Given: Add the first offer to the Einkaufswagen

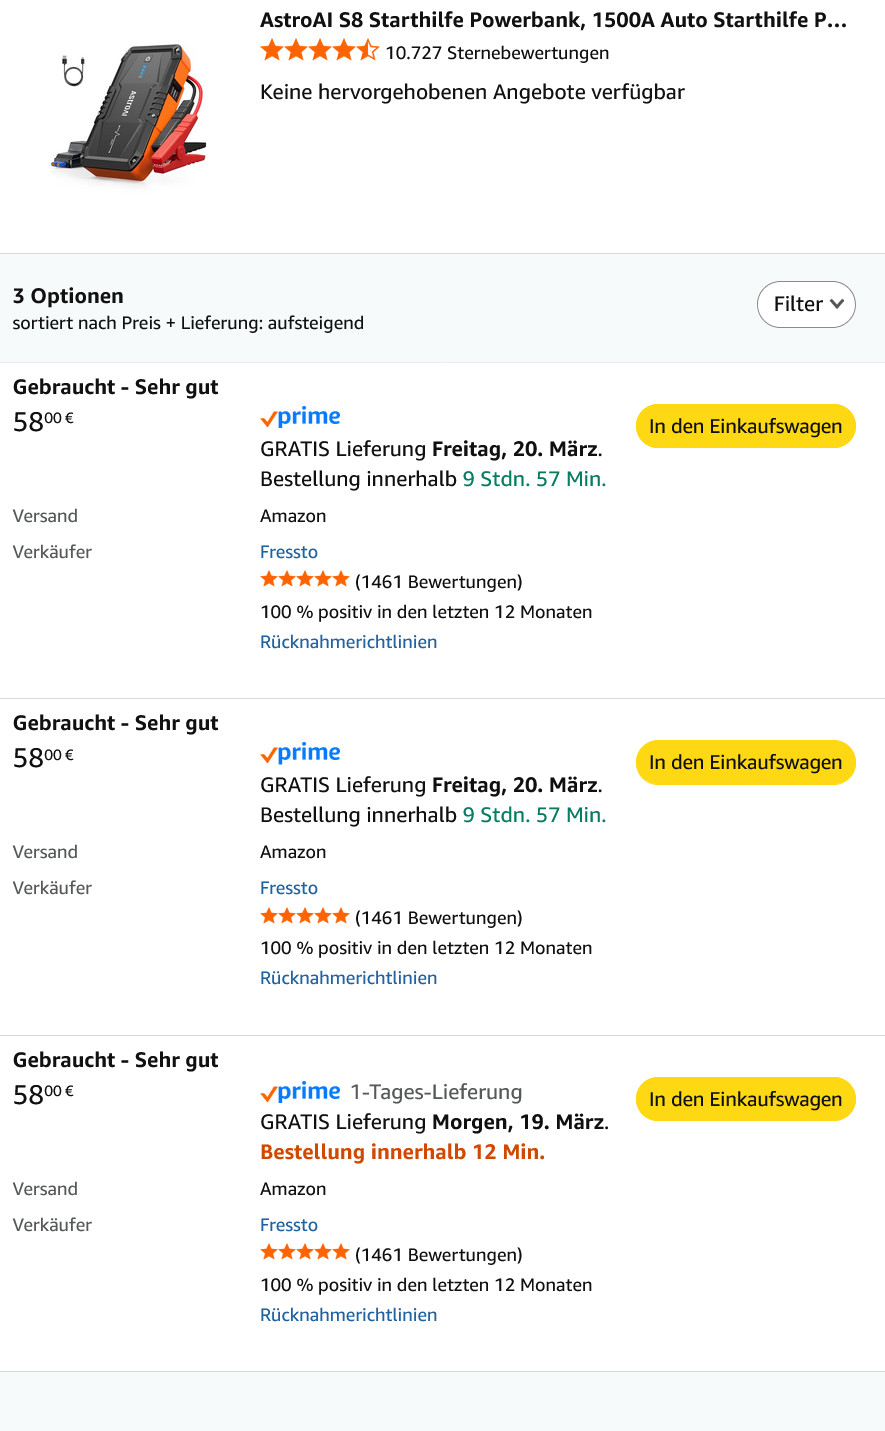Looking at the screenshot, I should (745, 426).
